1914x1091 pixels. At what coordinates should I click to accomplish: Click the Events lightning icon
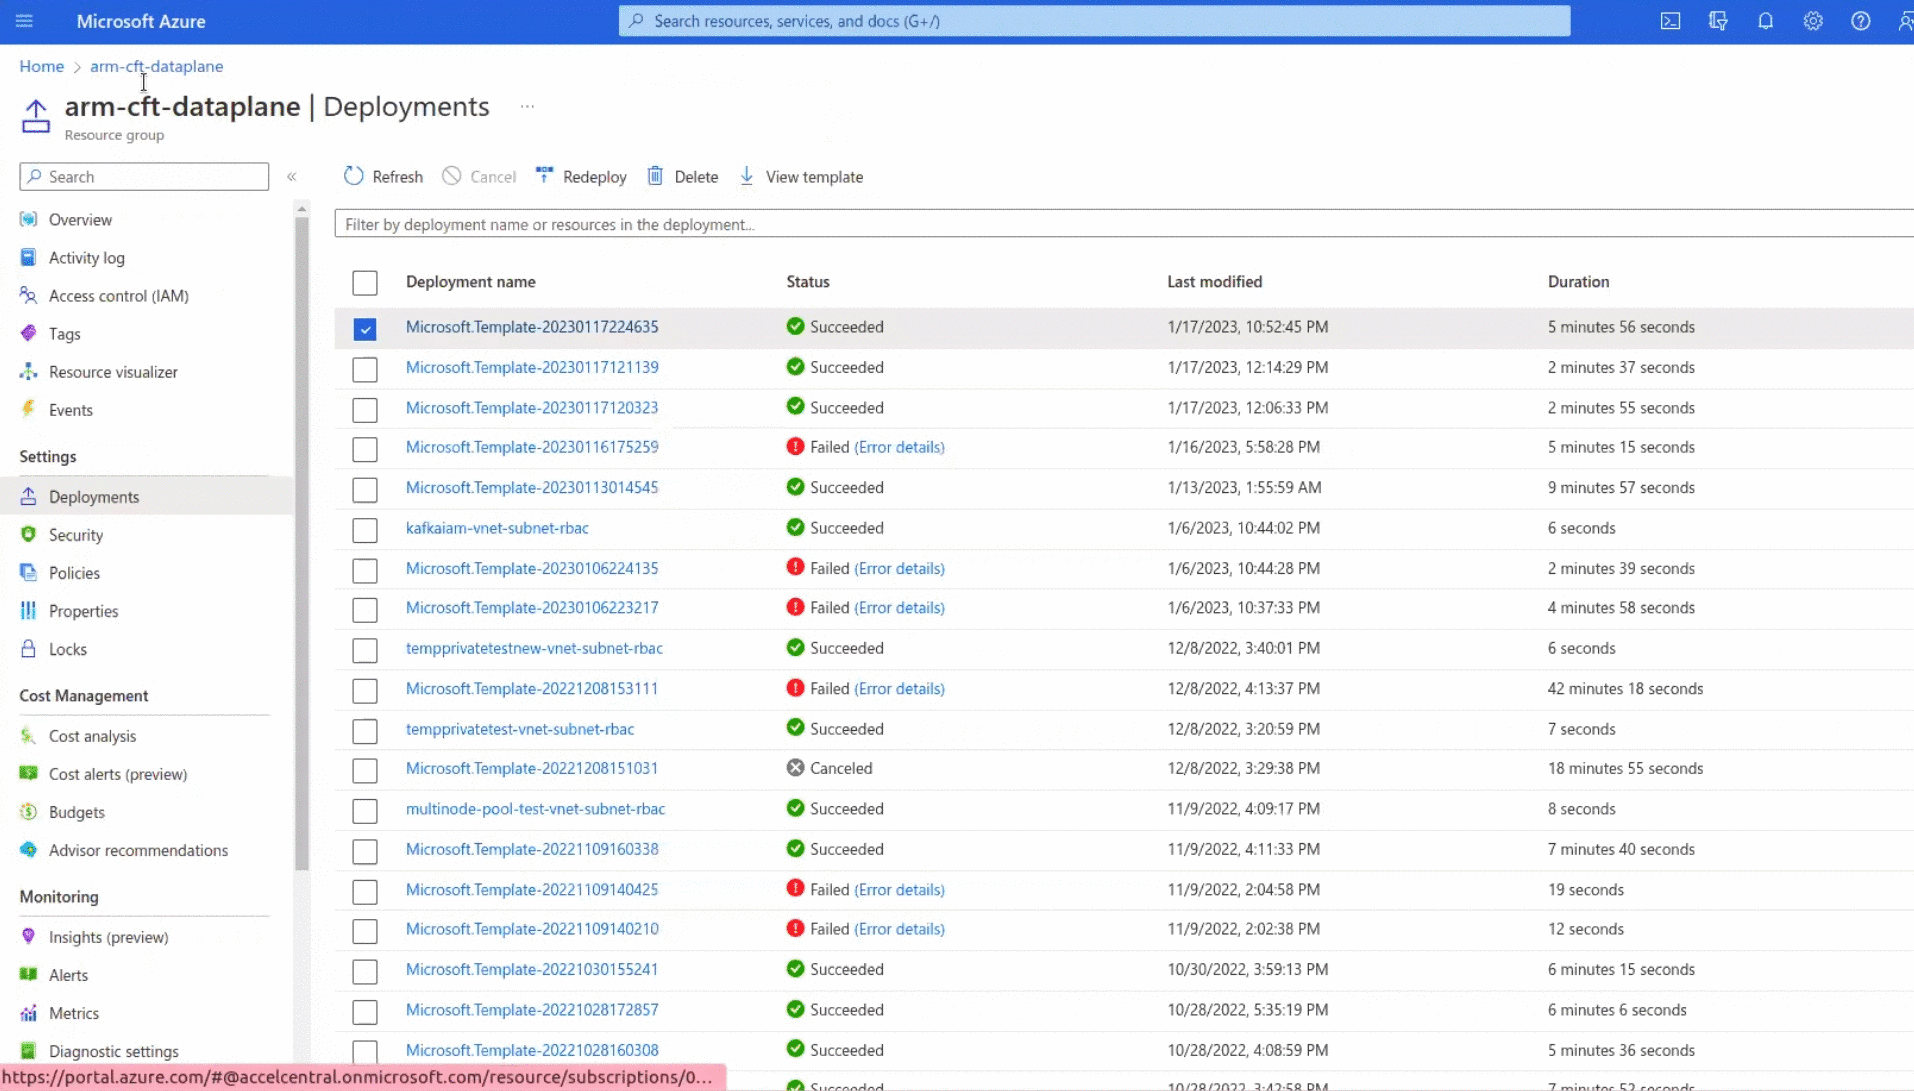click(28, 409)
